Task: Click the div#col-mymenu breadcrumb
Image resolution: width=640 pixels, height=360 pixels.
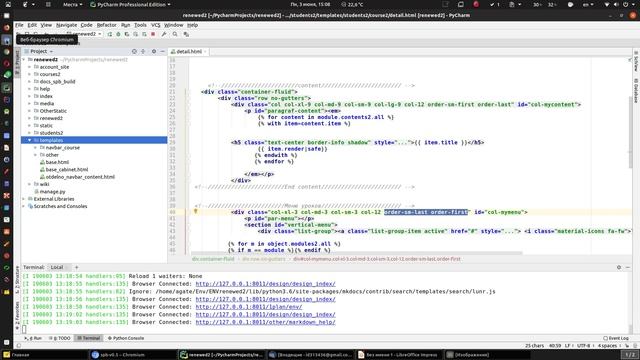Action: [x=377, y=259]
